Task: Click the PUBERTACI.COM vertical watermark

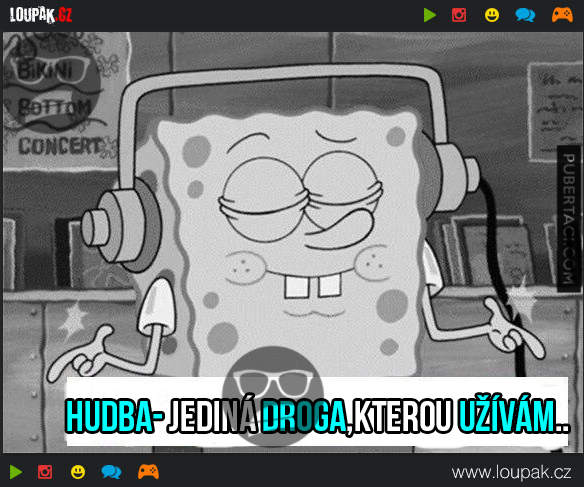Action: (568, 219)
